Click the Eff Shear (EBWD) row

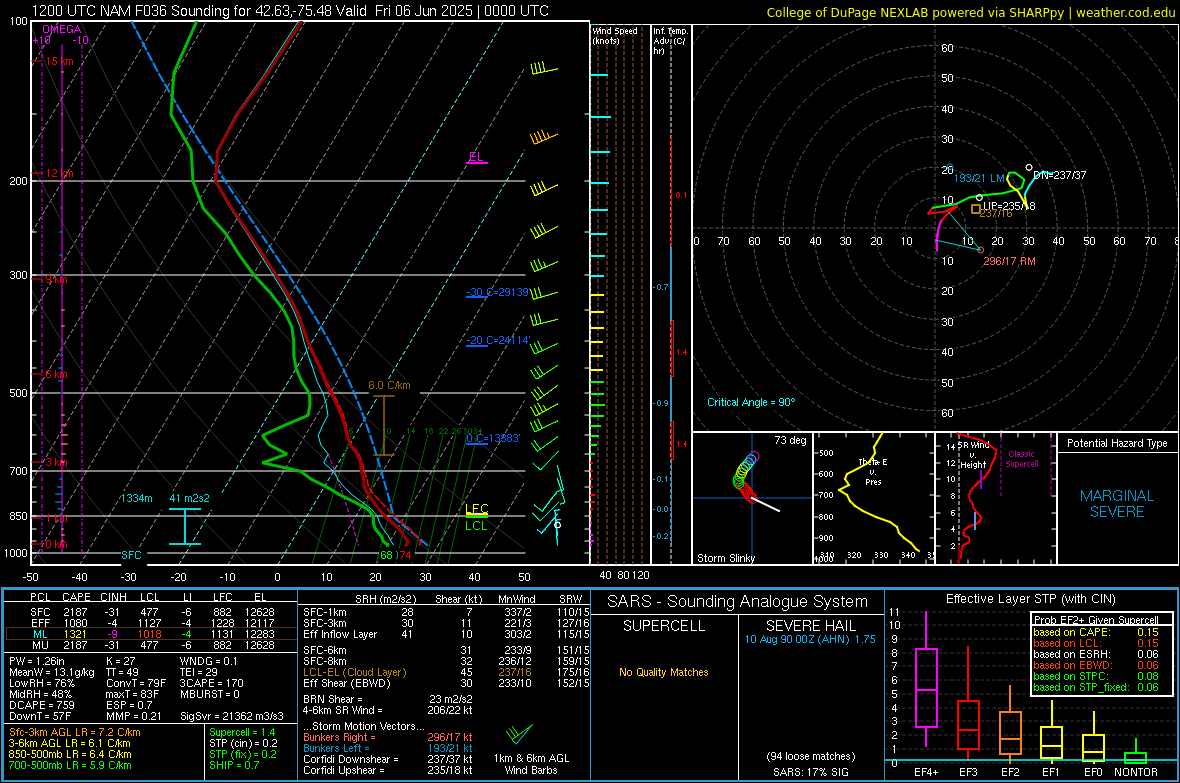446,683
